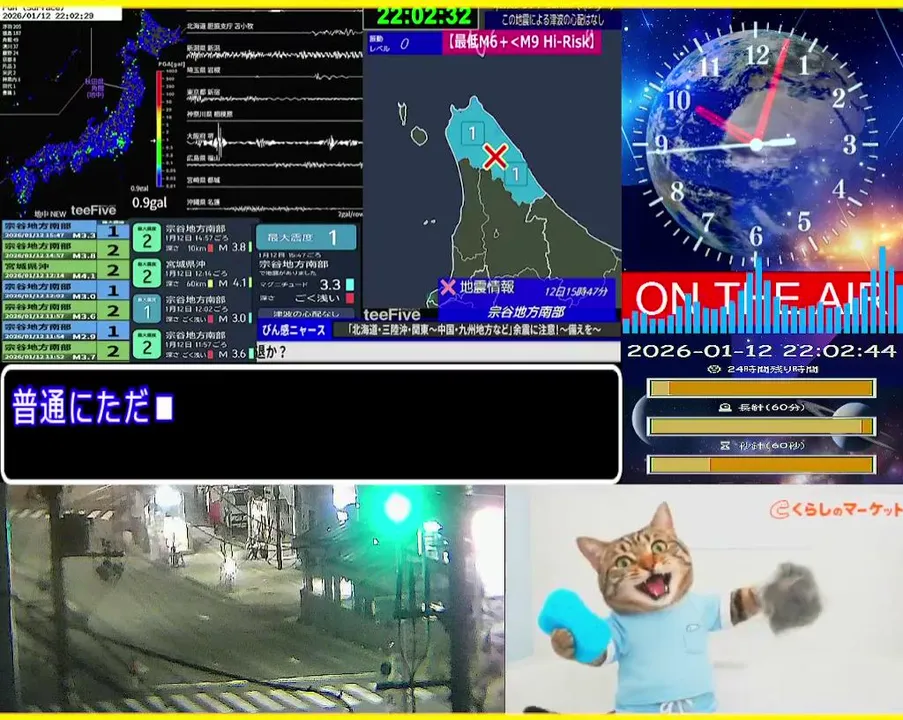Click the red X epicenter marker on the map
Viewport: 903px width, 720px height.
click(495, 156)
